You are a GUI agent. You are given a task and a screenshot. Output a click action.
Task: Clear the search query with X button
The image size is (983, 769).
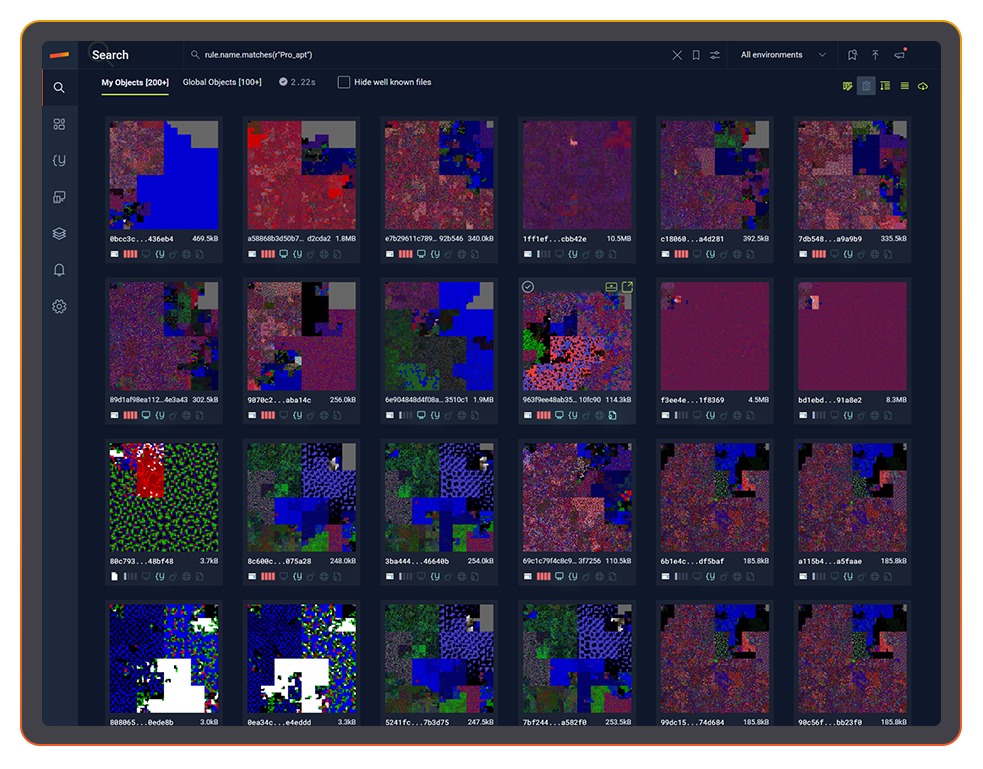pyautogui.click(x=677, y=55)
